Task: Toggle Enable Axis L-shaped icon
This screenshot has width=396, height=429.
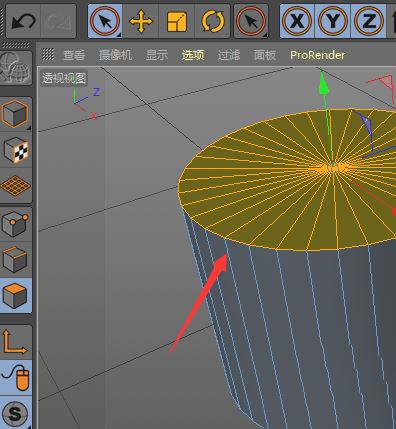Action: (15, 342)
